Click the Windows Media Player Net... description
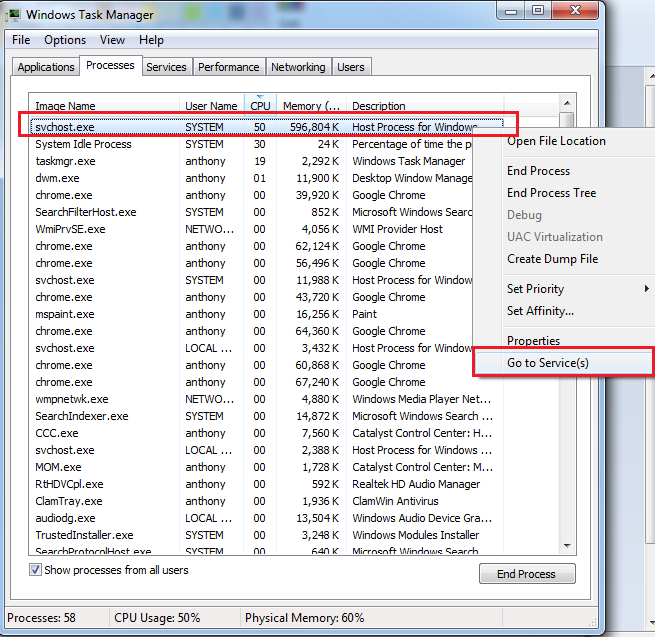Image resolution: width=655 pixels, height=637 pixels. 421,399
